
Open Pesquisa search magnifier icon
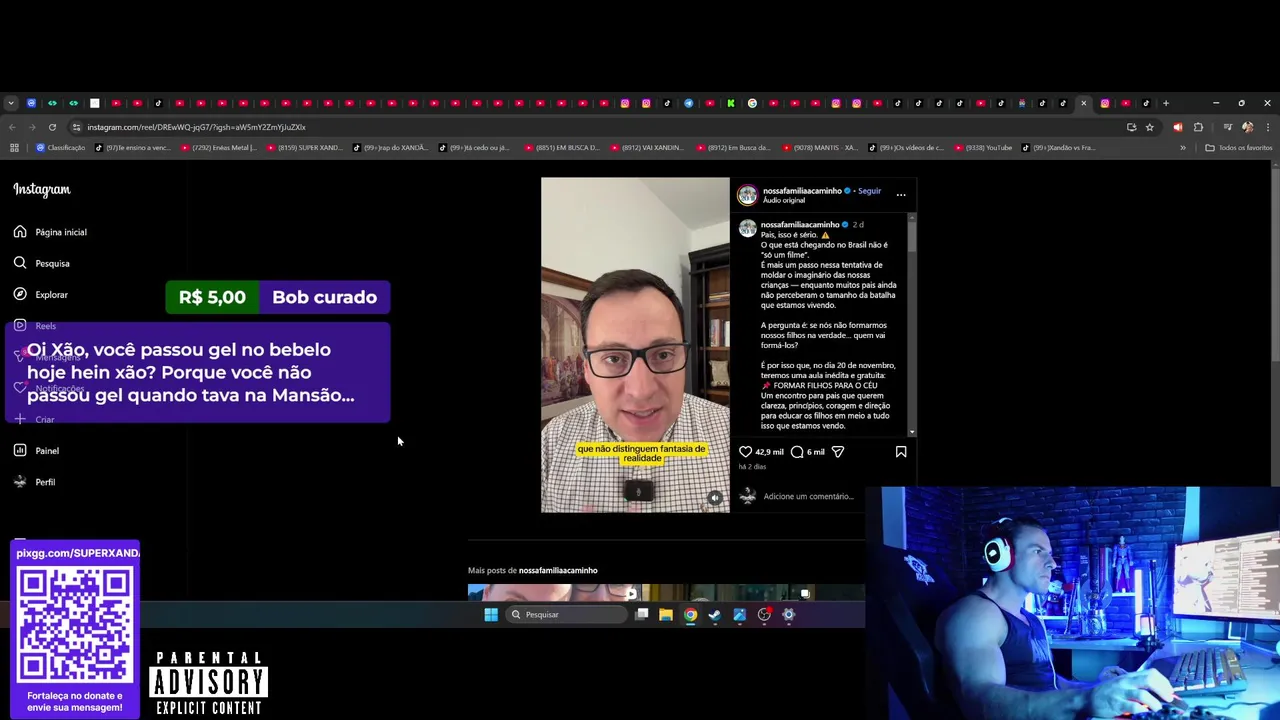tap(20, 263)
